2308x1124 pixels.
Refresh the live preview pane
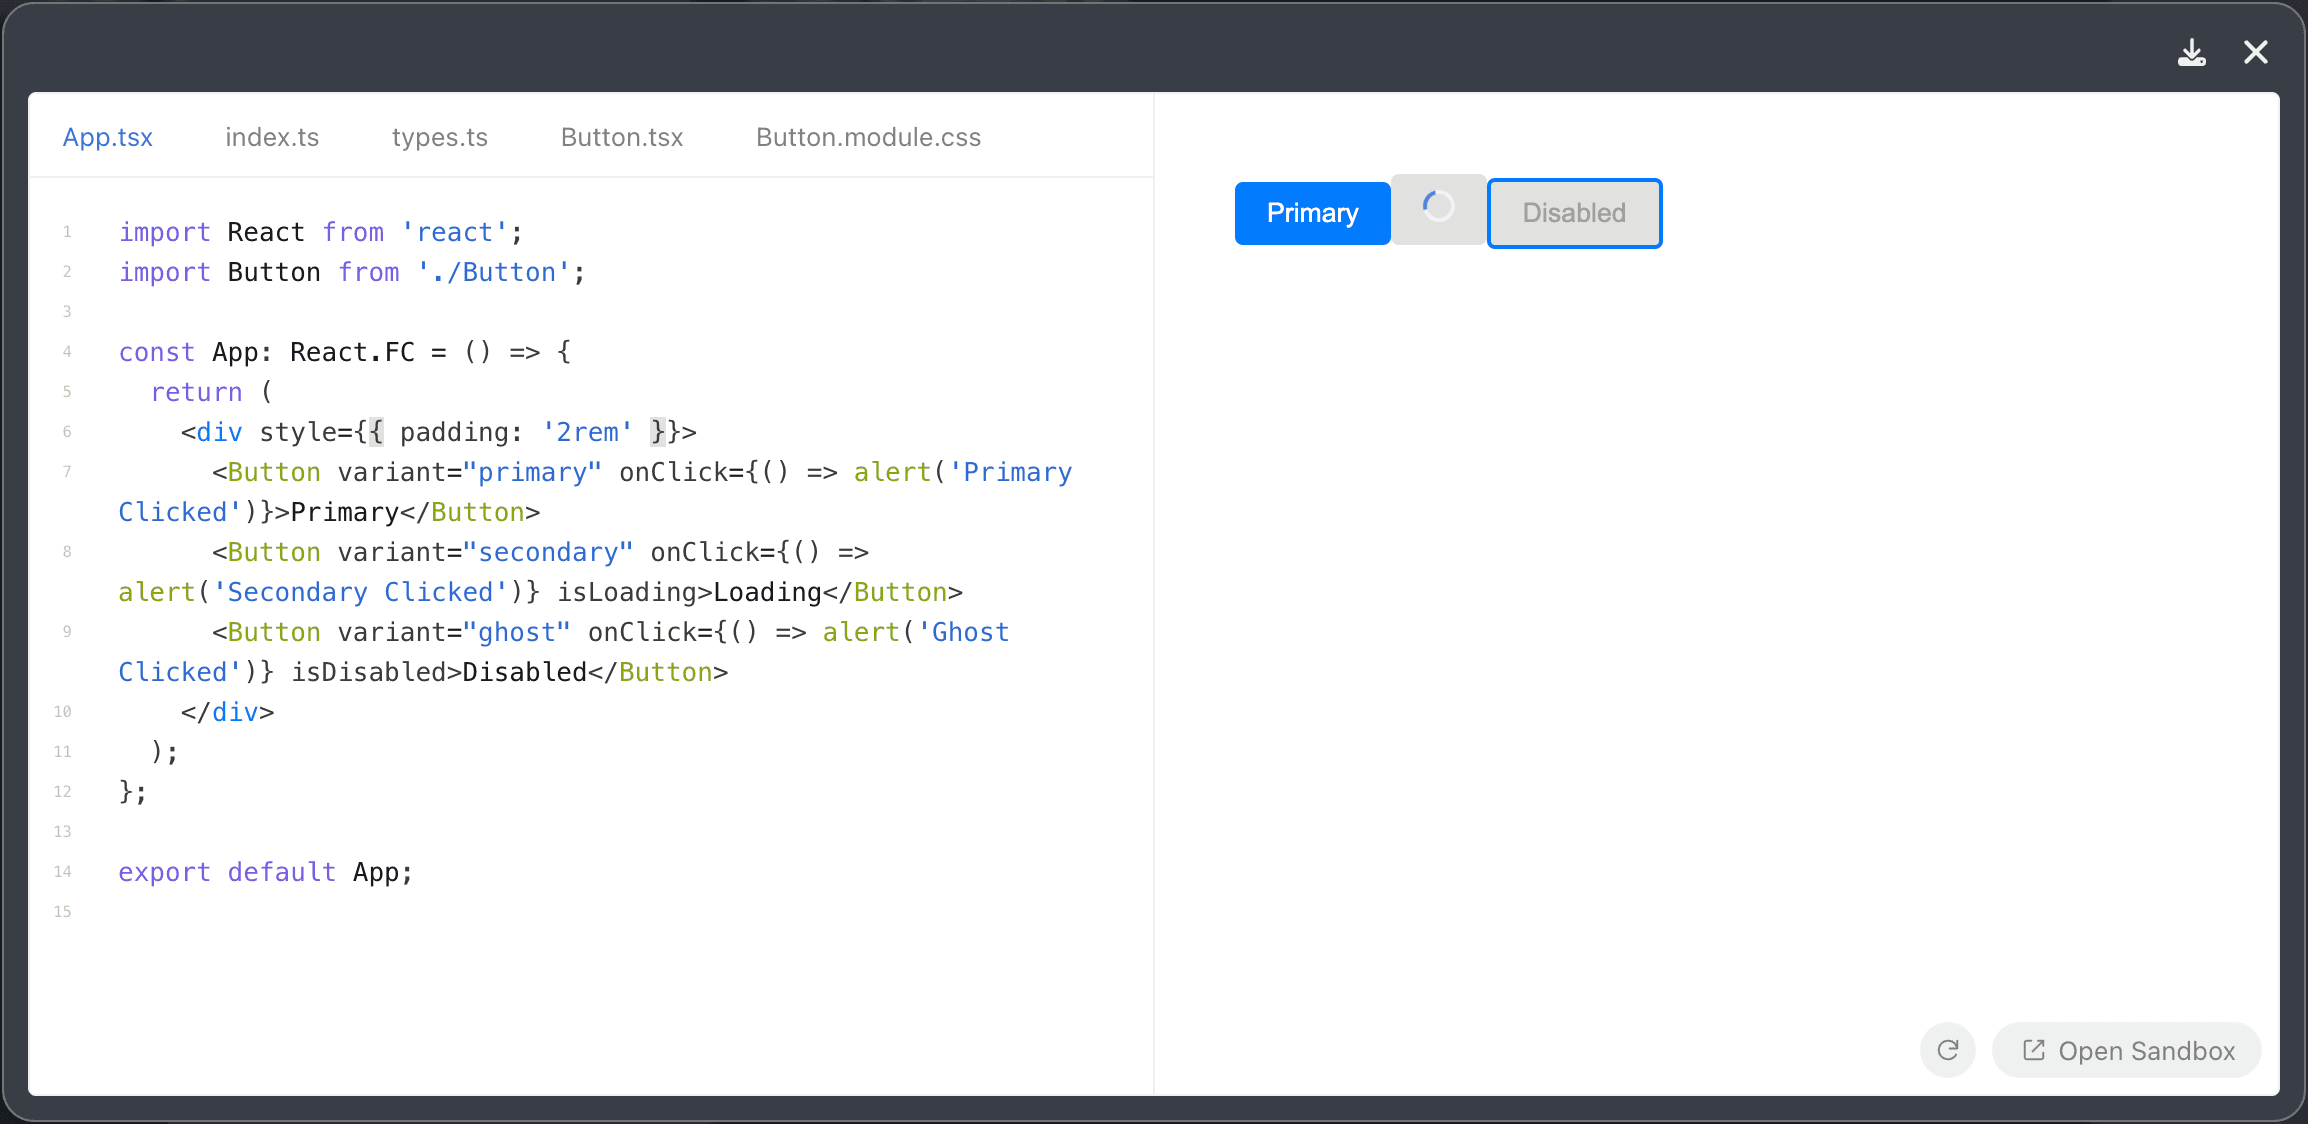coord(1947,1050)
